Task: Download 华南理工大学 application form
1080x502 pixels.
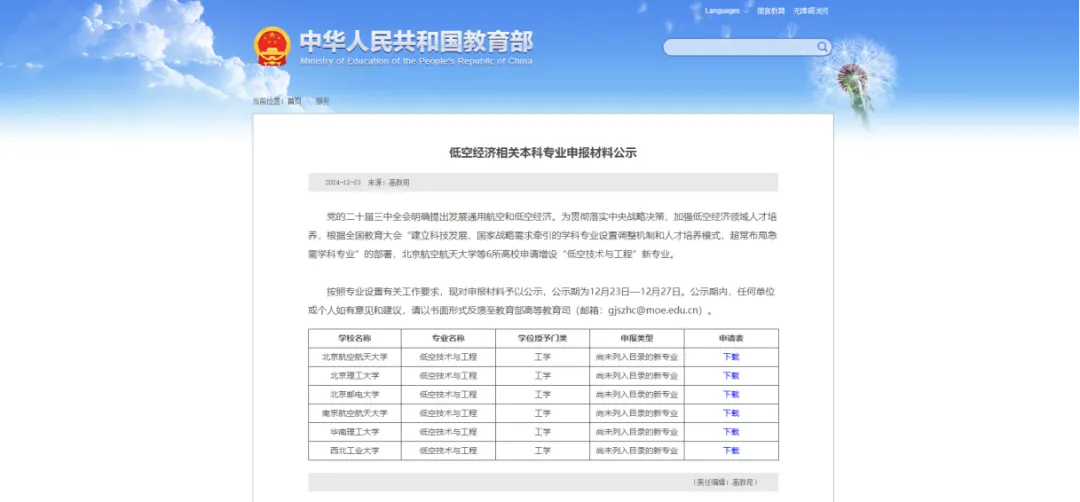Action: pyautogui.click(x=731, y=432)
